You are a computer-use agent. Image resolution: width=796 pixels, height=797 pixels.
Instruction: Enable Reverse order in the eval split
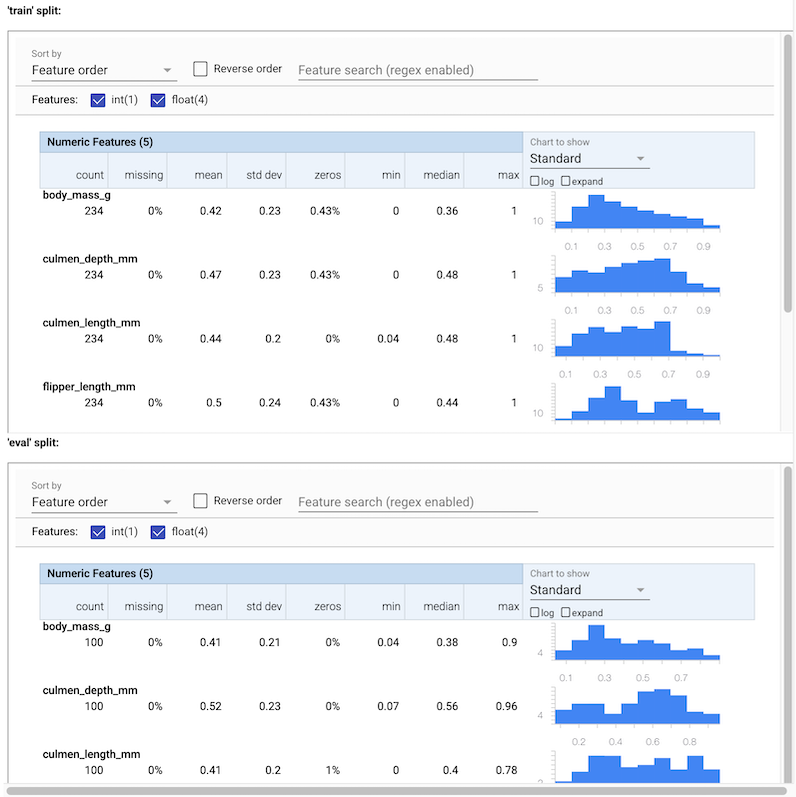coord(201,501)
